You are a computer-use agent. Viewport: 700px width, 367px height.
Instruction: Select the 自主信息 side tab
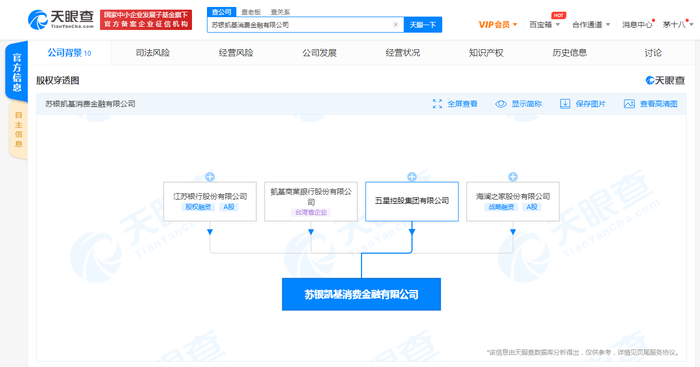tap(18, 129)
